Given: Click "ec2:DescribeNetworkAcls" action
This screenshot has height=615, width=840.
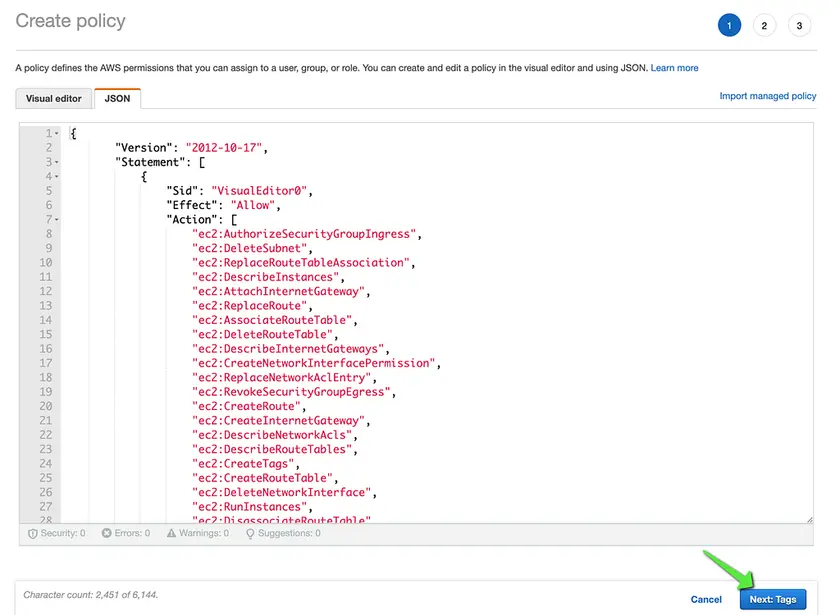Looking at the screenshot, I should click(x=272, y=436).
